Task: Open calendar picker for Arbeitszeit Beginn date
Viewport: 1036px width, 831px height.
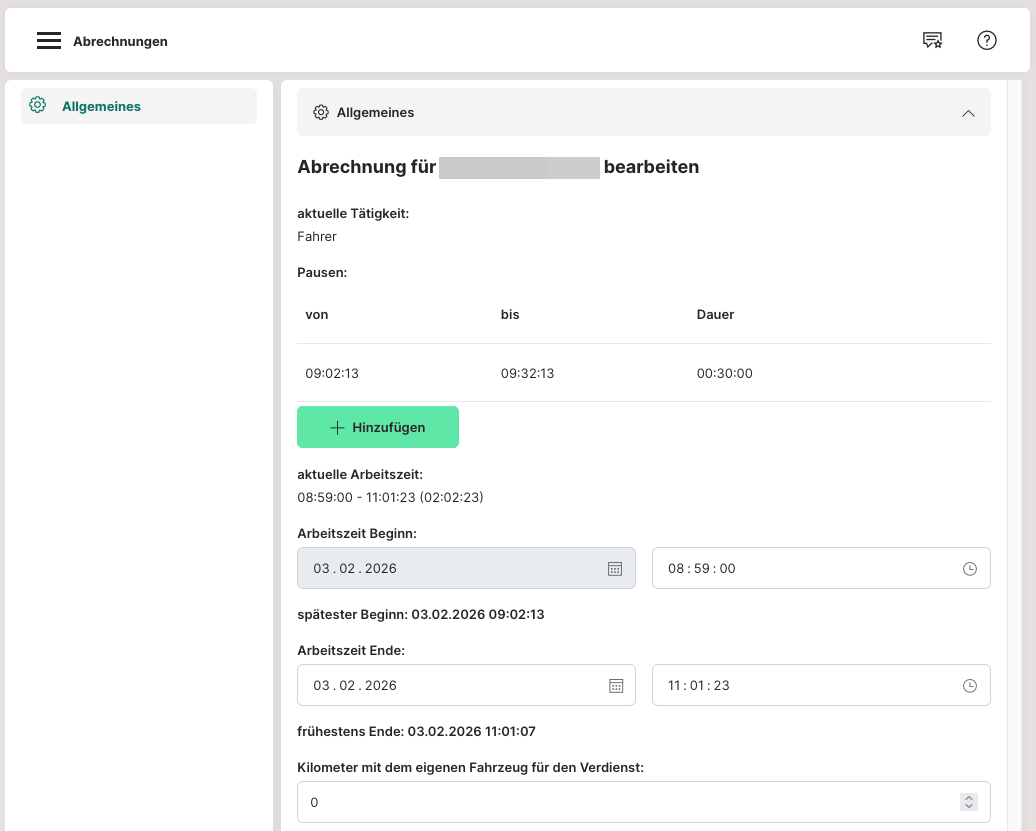Action: point(616,569)
